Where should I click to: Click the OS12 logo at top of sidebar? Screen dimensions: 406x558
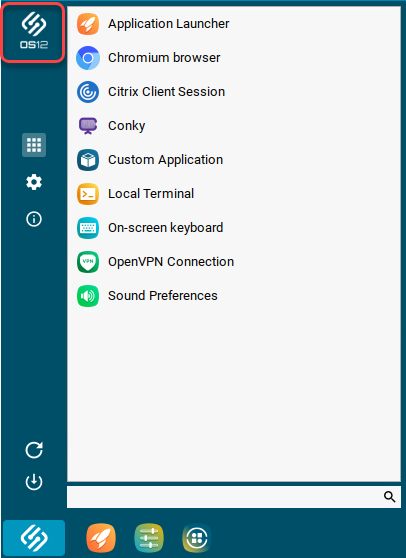[x=34, y=31]
